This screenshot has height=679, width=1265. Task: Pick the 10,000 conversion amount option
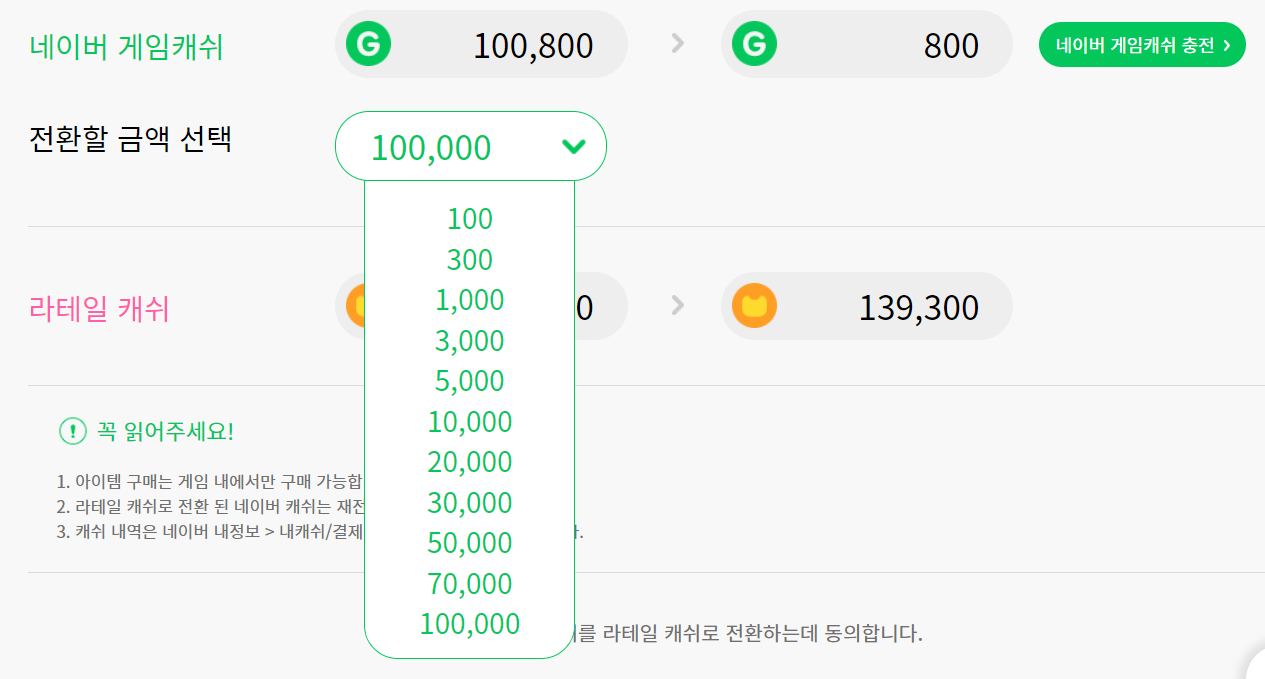(470, 422)
